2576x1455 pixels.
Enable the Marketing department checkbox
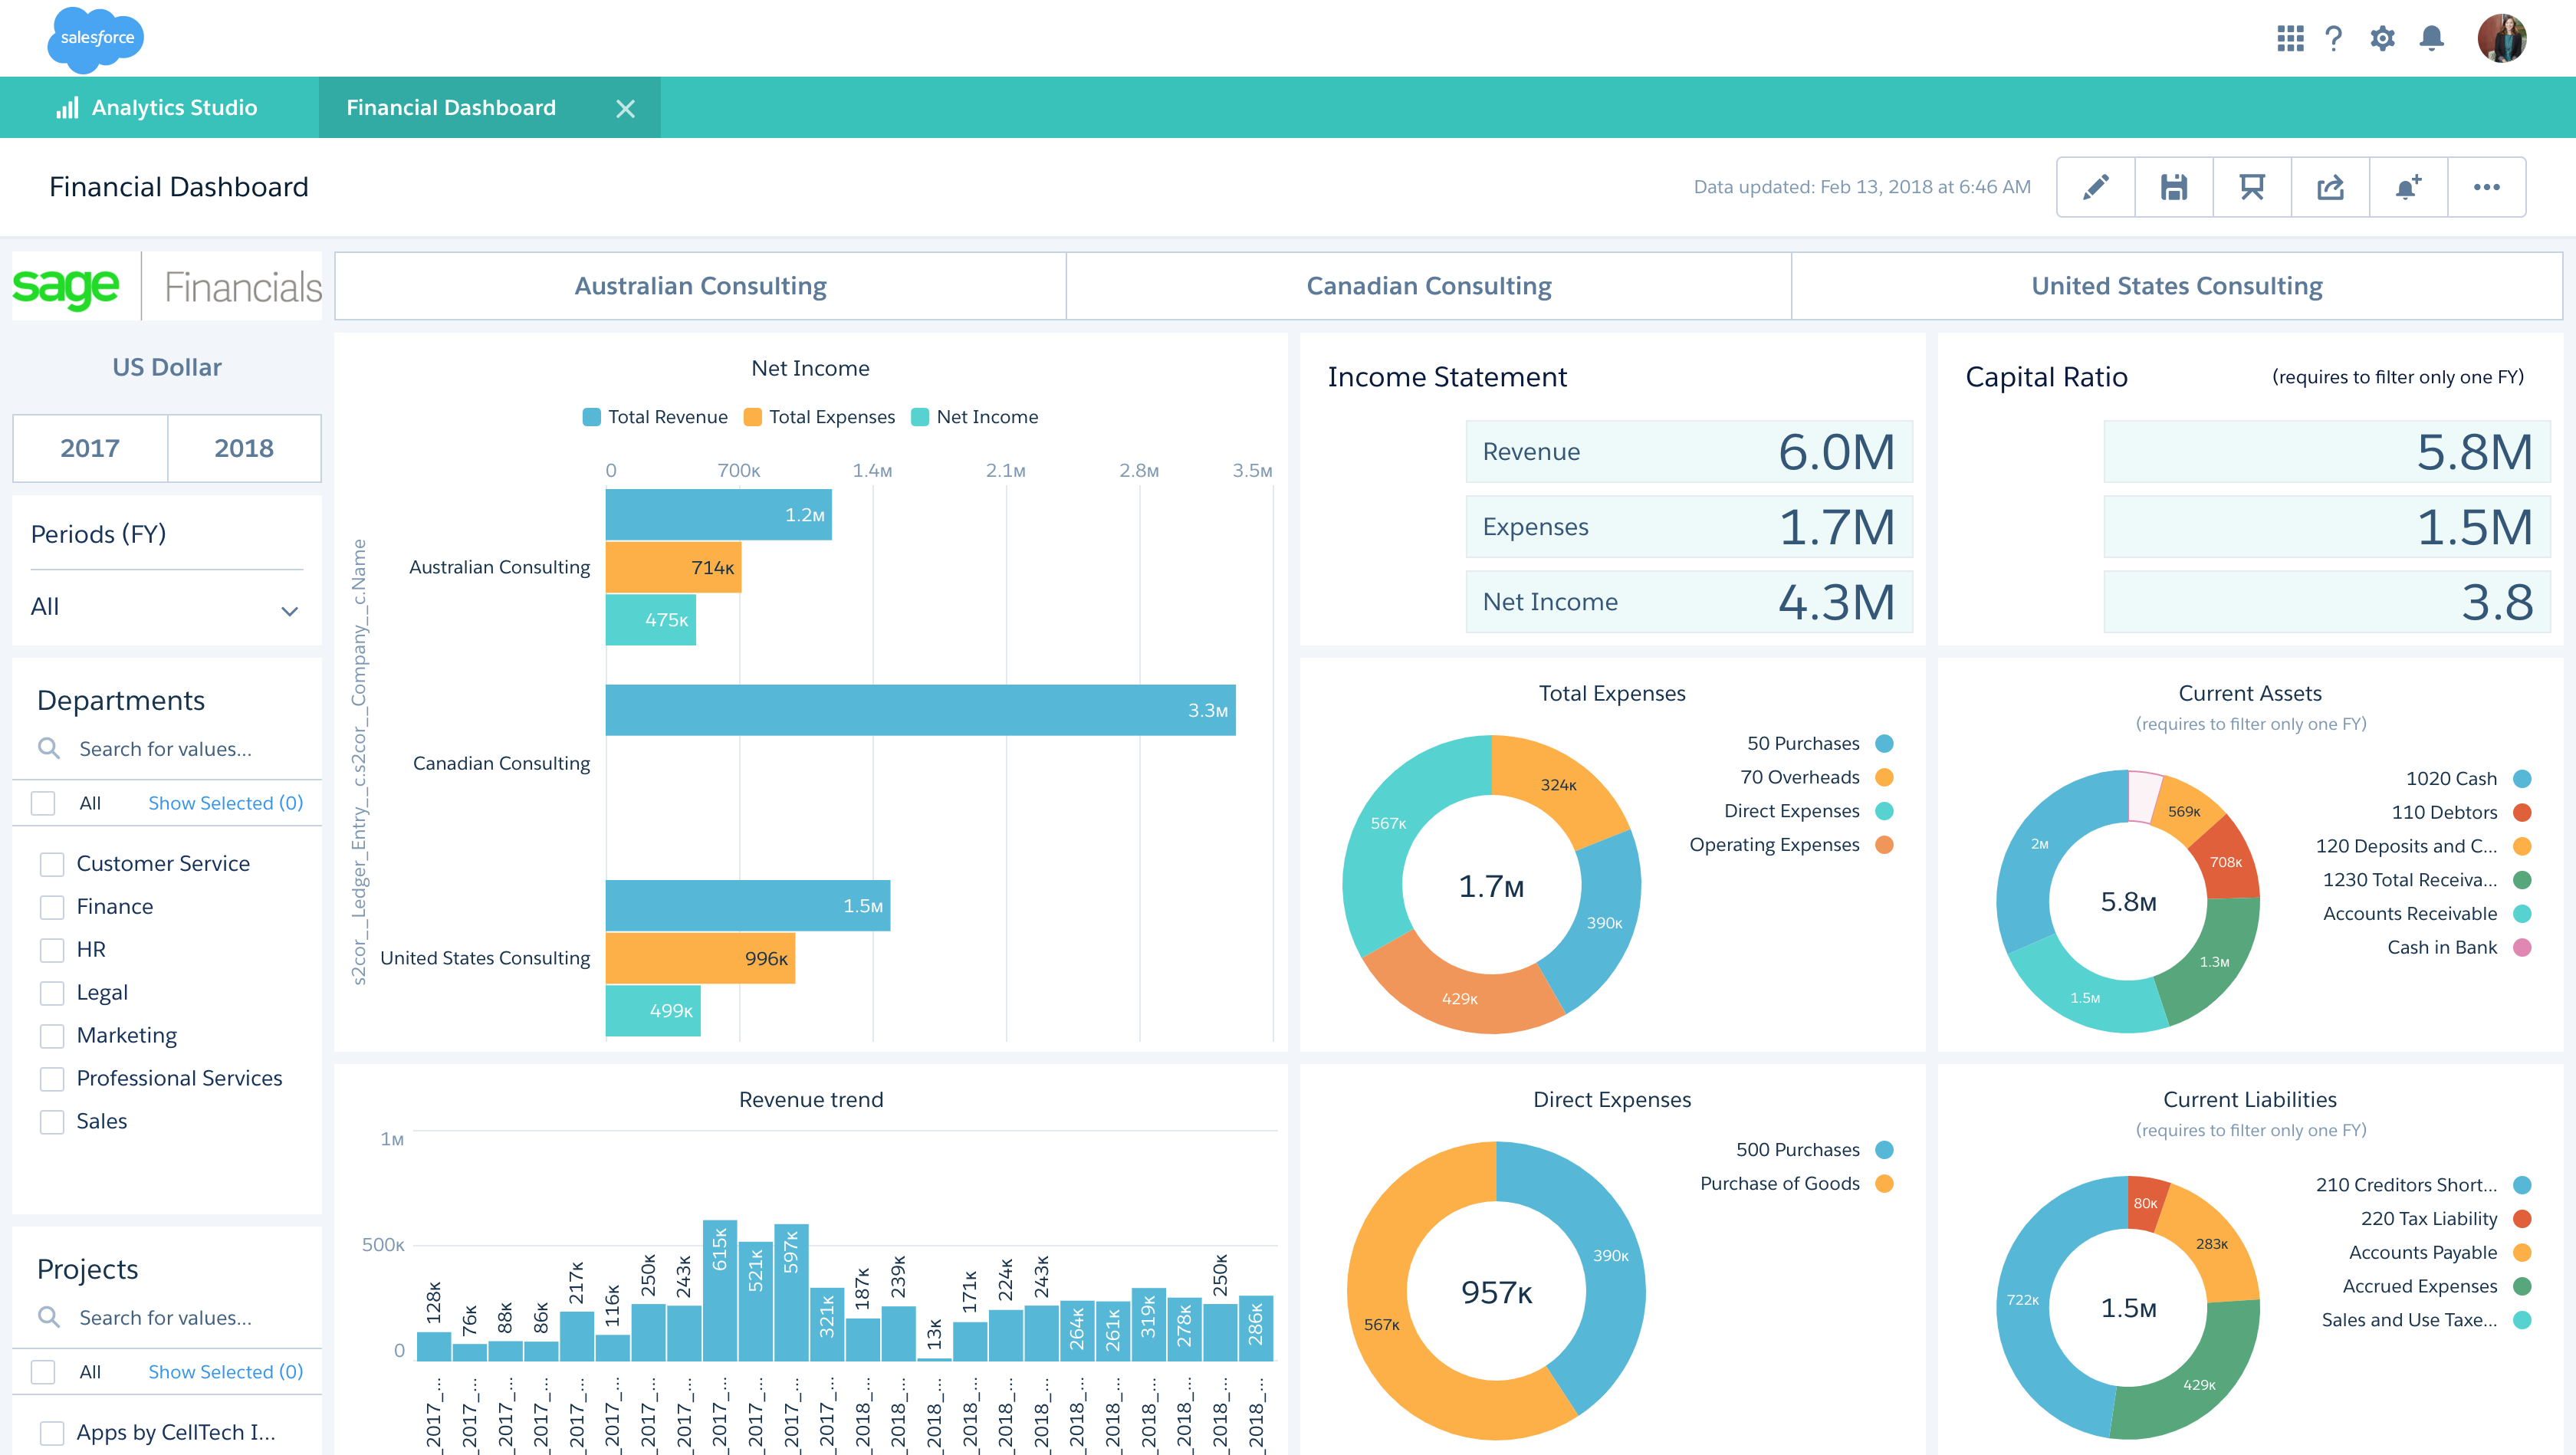click(52, 1036)
